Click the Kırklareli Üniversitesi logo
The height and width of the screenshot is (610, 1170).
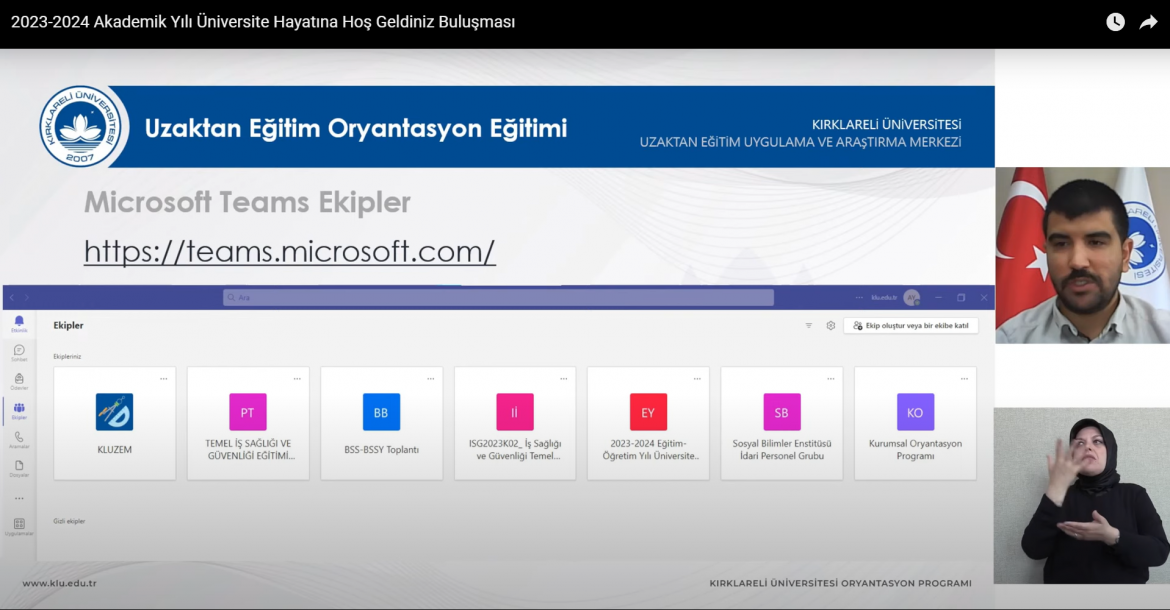click(81, 126)
